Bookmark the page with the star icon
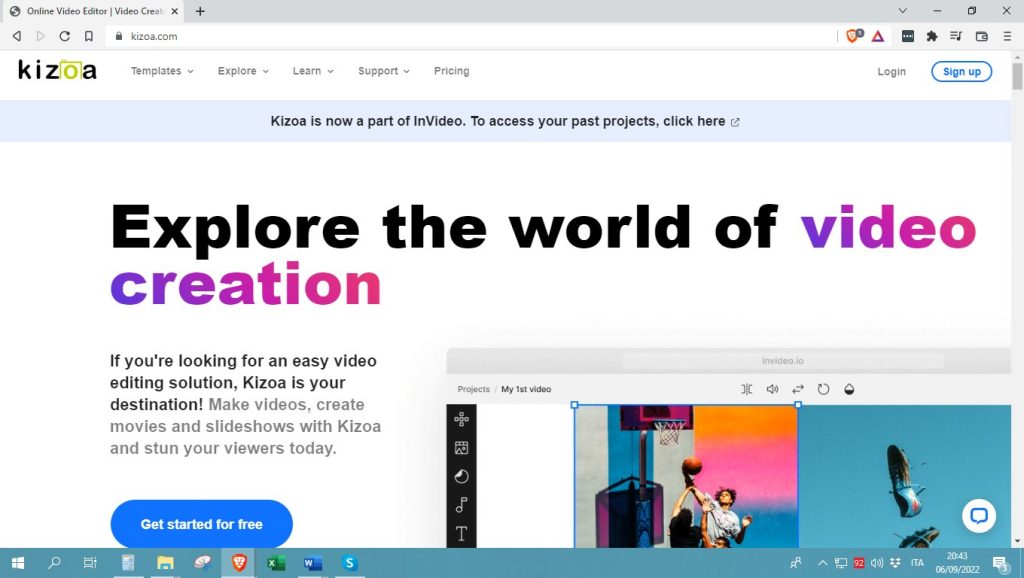The height and width of the screenshot is (578, 1024). point(91,34)
